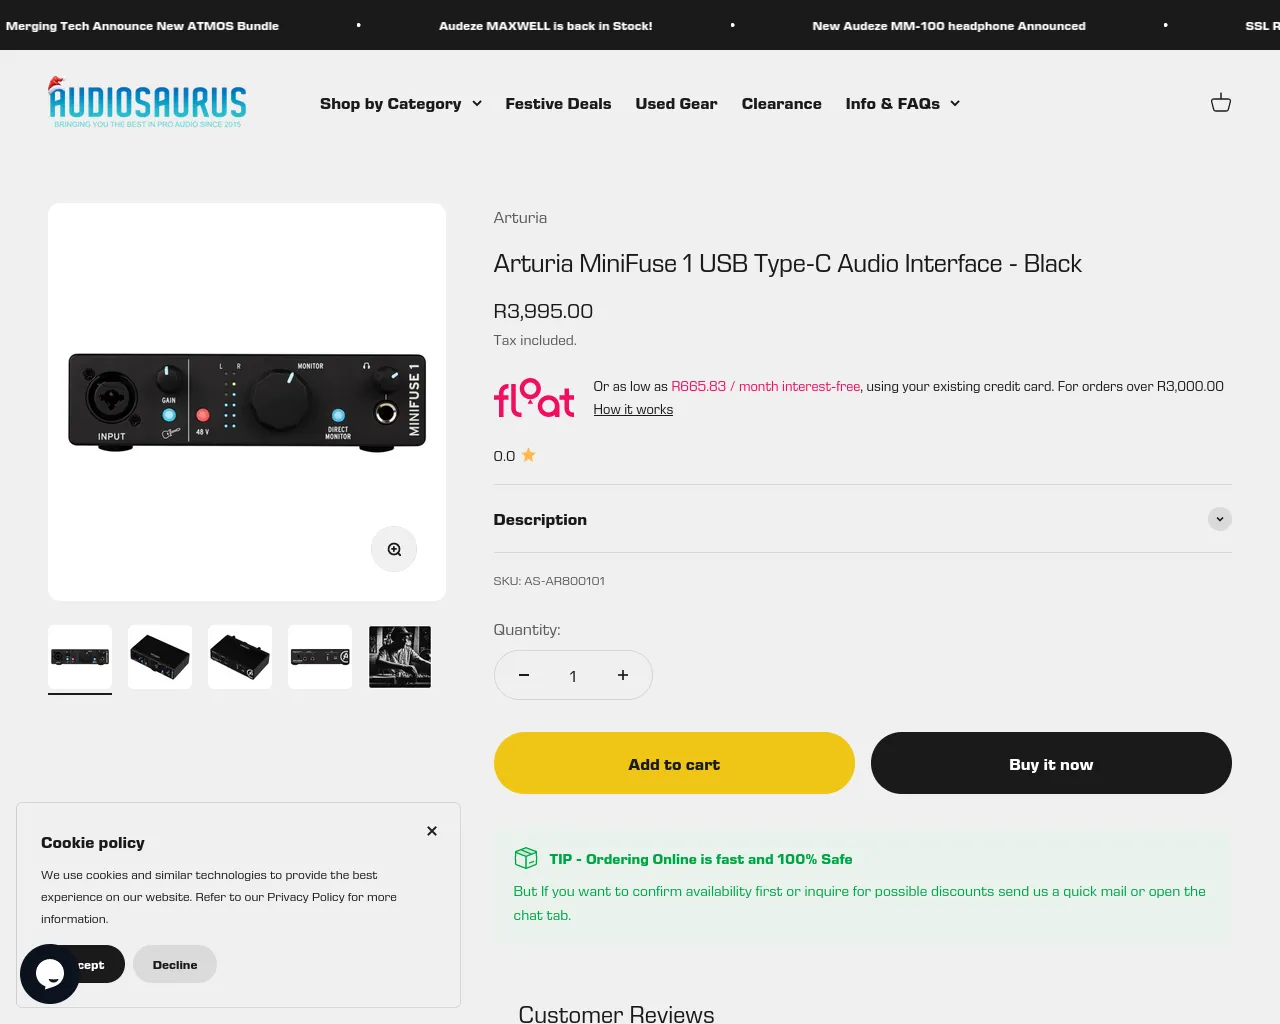Viewport: 1280px width, 1024px height.
Task: Click the green package tip icon
Action: coord(526,858)
